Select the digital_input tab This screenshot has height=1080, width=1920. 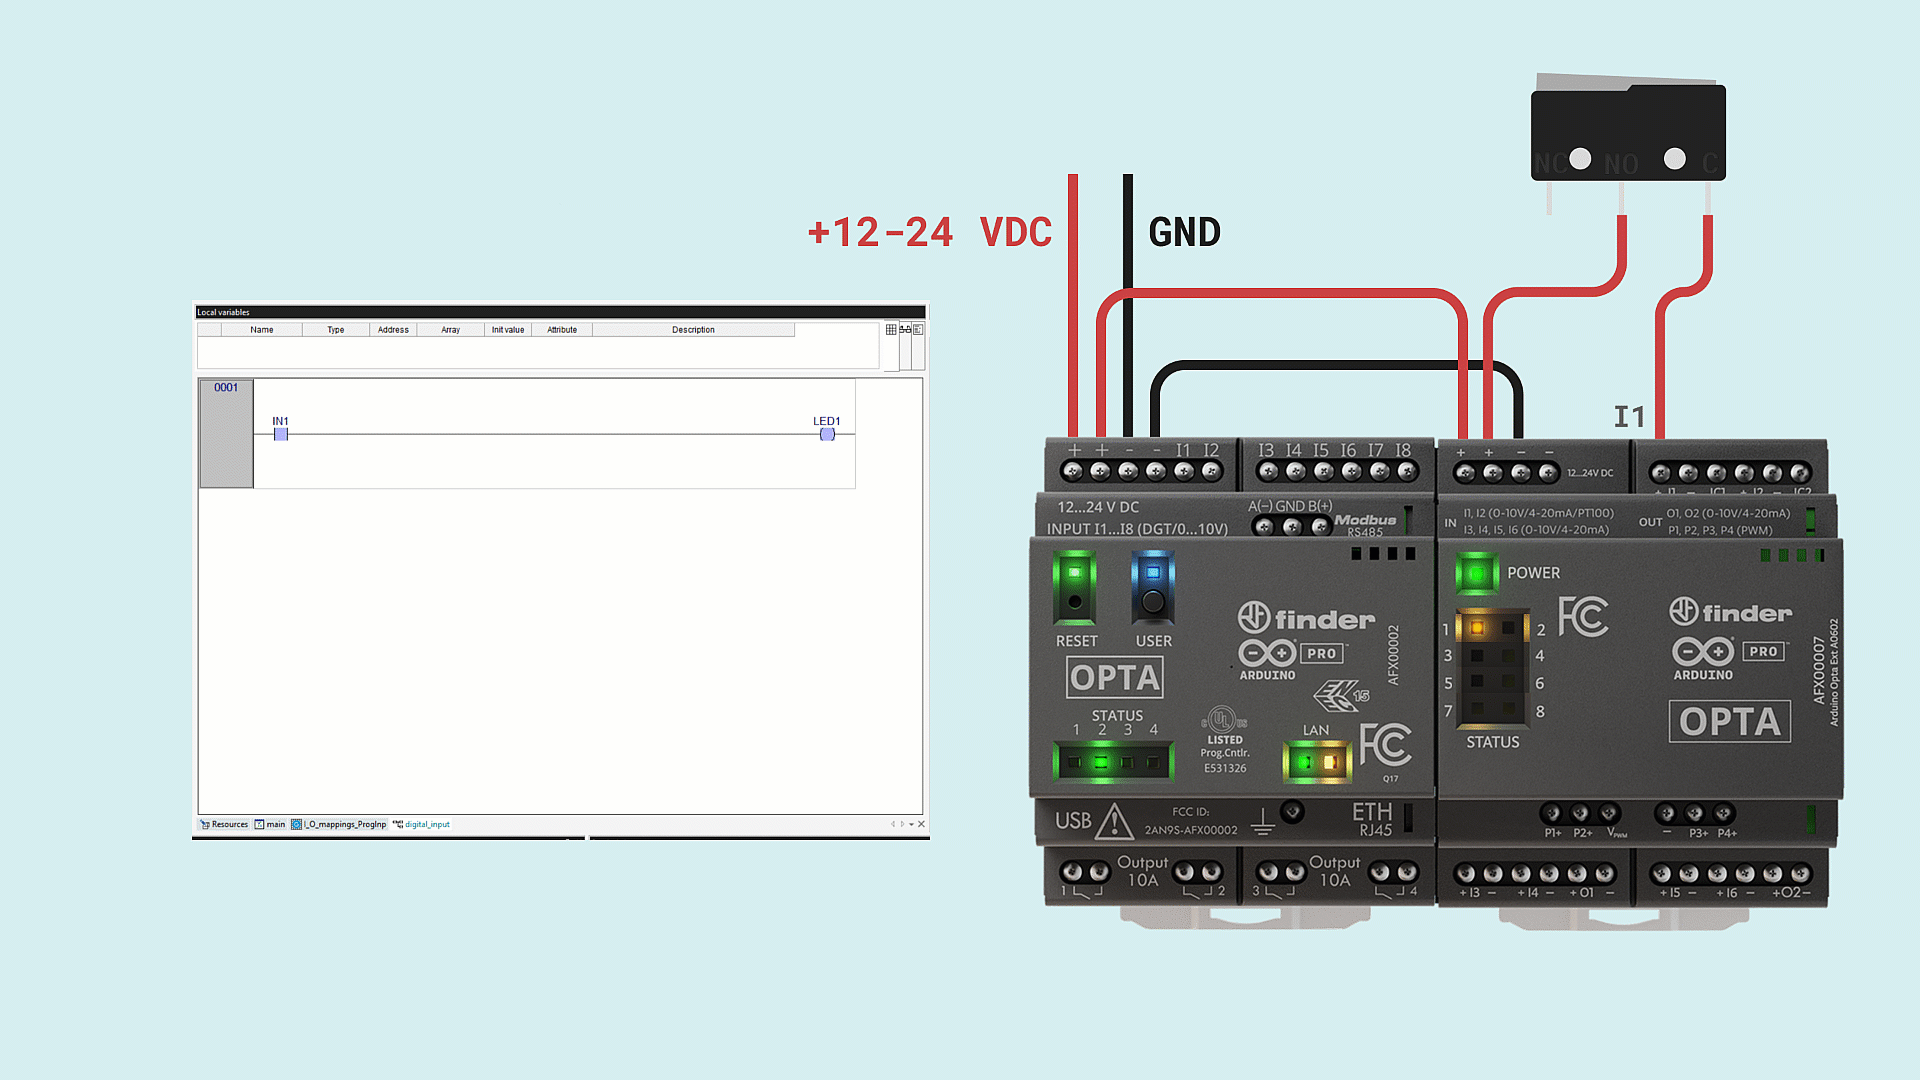(x=422, y=825)
